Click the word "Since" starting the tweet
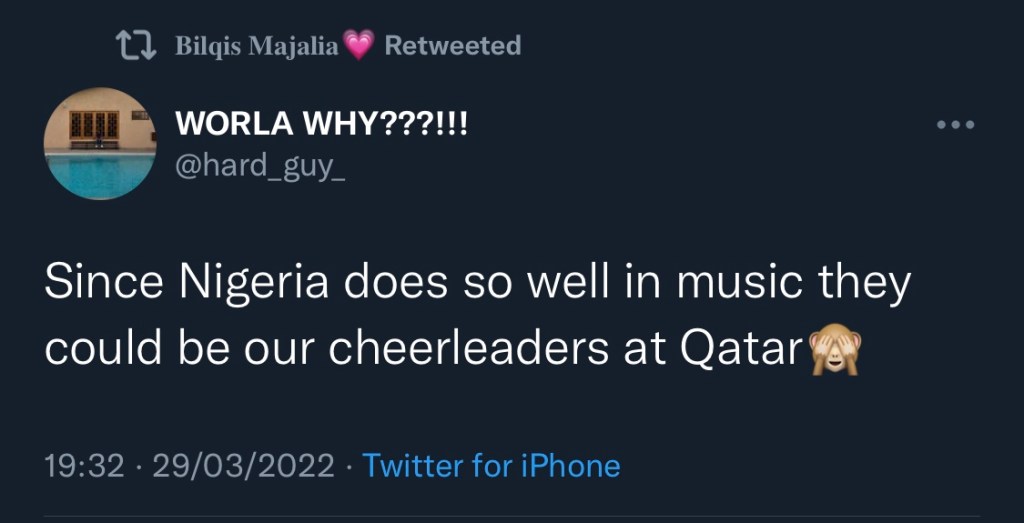The height and width of the screenshot is (523, 1024). click(91, 286)
